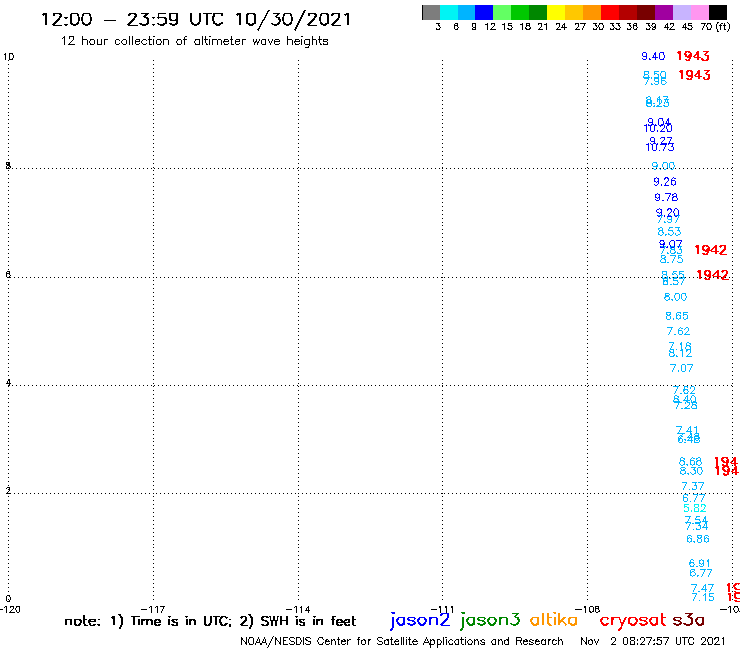Click the -111 longitude axis label
This screenshot has height=650, width=740.
(x=442, y=609)
